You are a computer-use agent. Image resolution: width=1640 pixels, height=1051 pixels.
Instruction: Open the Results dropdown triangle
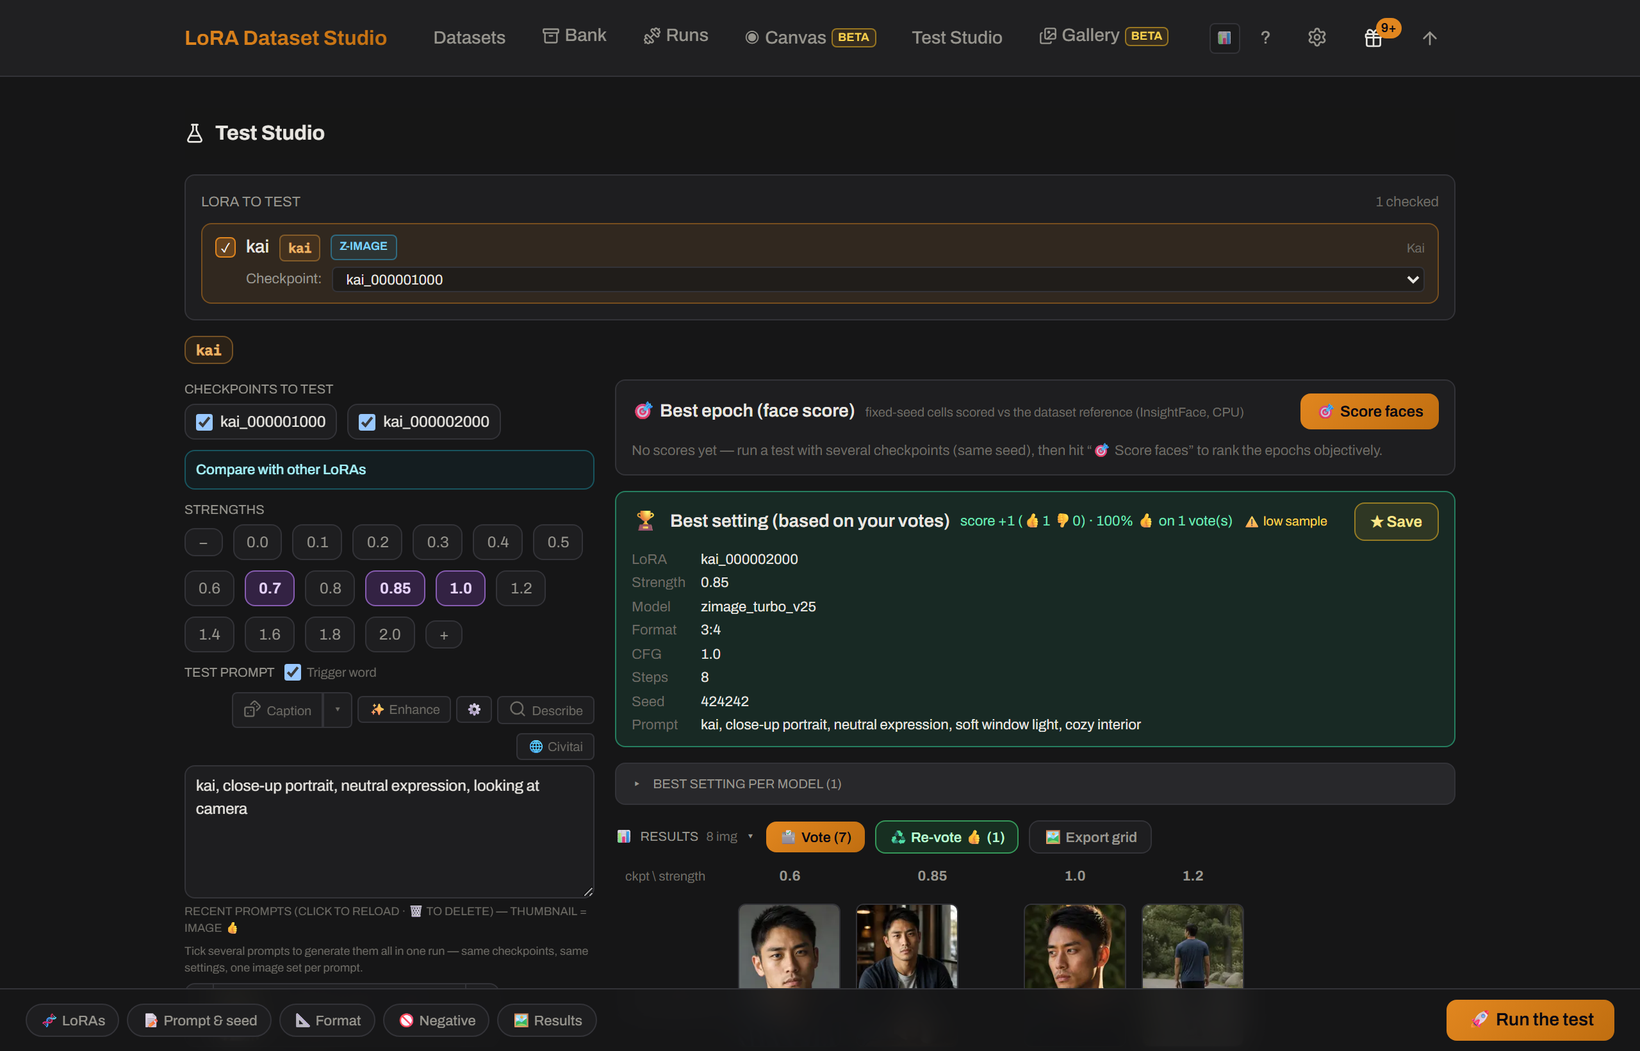tap(750, 837)
